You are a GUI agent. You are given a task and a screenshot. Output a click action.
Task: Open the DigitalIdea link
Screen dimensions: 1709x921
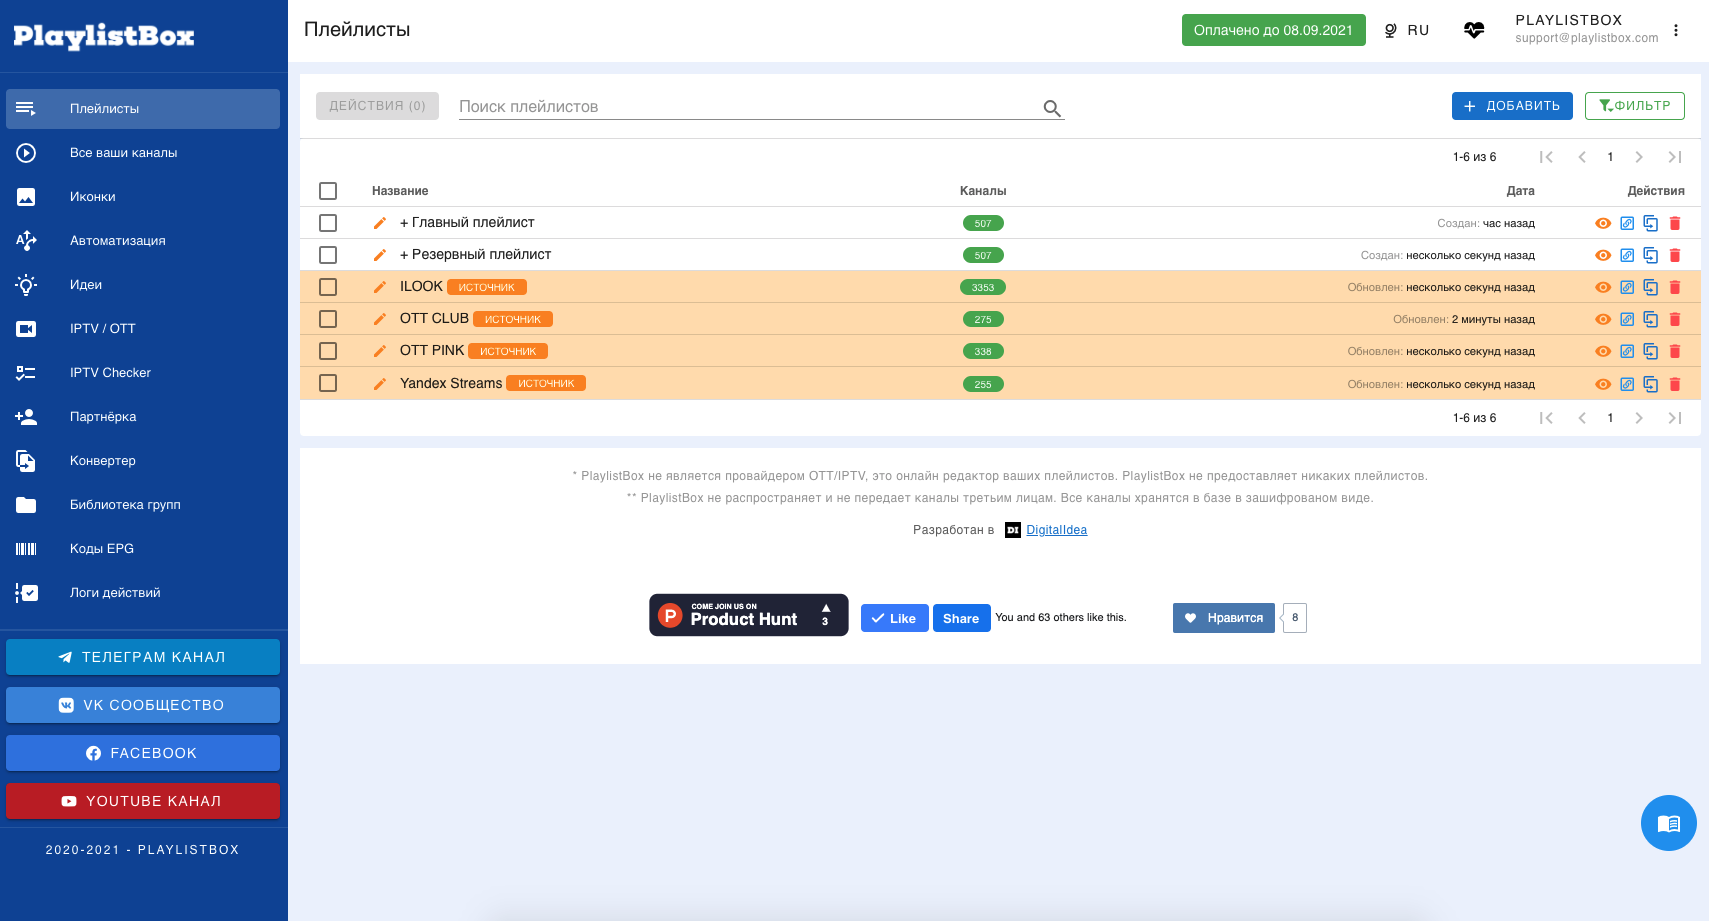tap(1056, 530)
